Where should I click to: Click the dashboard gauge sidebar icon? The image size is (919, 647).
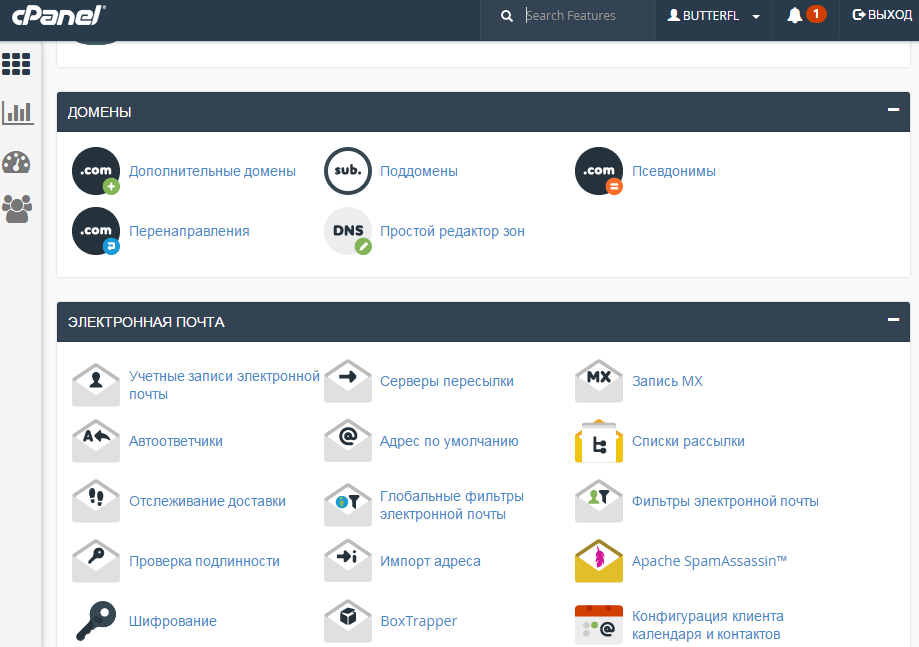click(x=17, y=162)
